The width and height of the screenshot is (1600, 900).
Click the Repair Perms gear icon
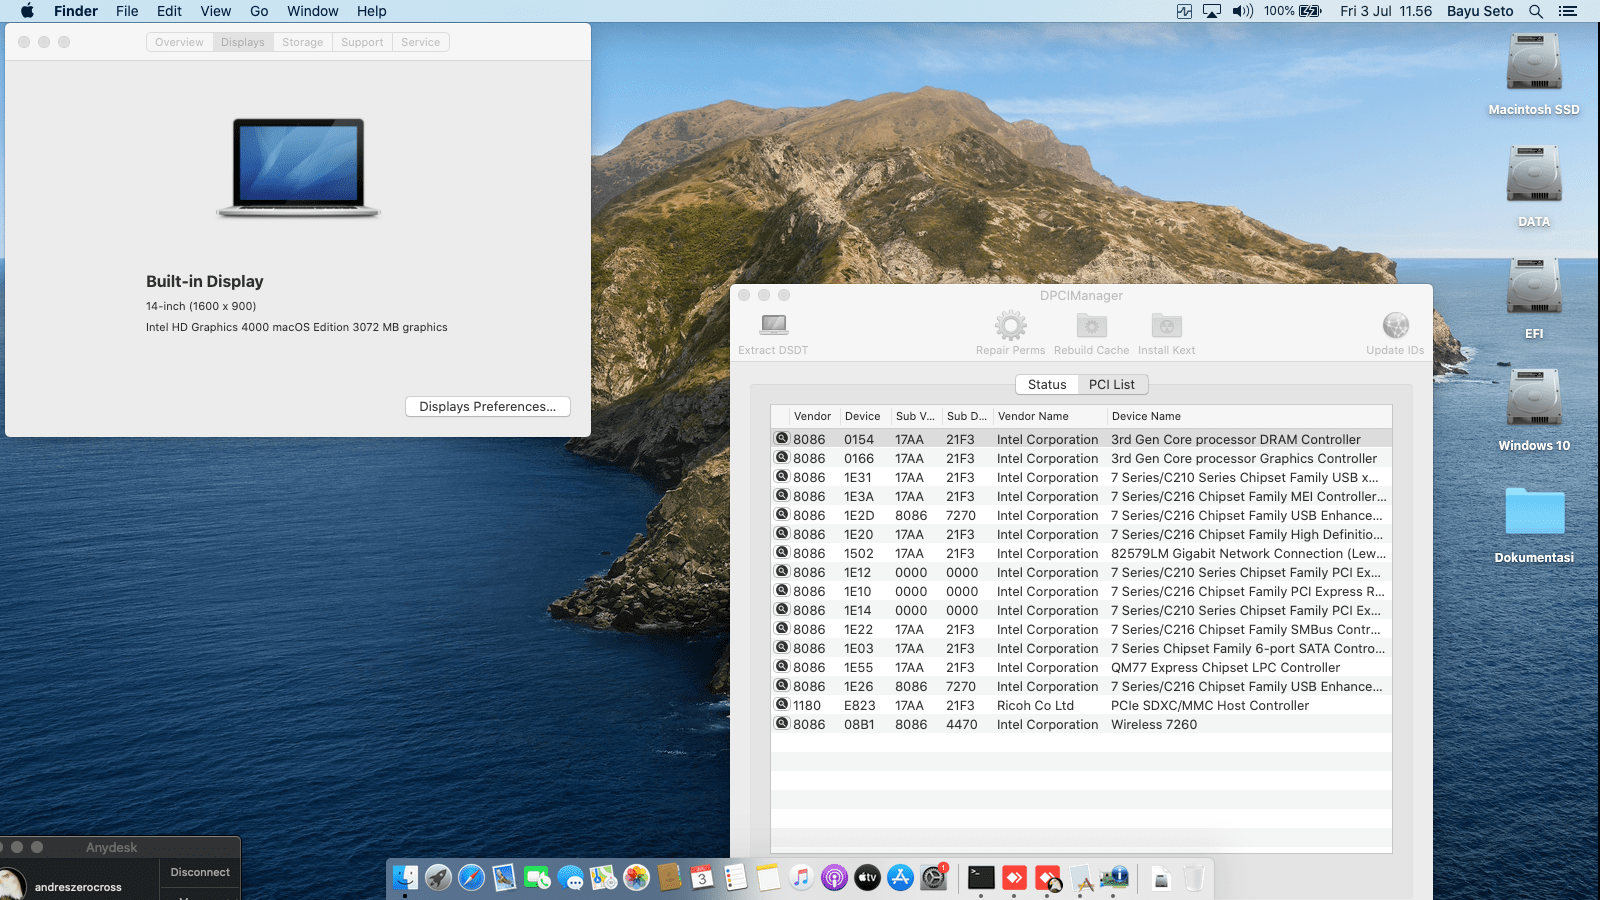(x=1010, y=325)
